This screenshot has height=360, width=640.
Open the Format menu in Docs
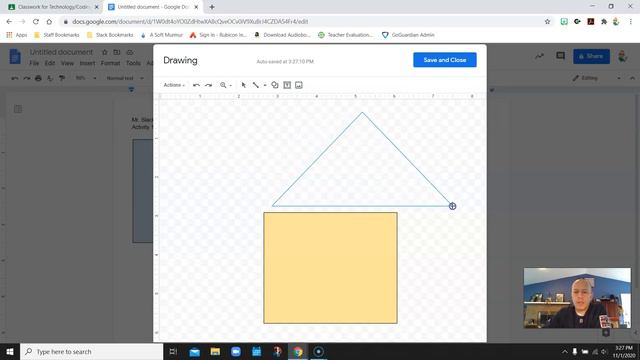pyautogui.click(x=110, y=63)
